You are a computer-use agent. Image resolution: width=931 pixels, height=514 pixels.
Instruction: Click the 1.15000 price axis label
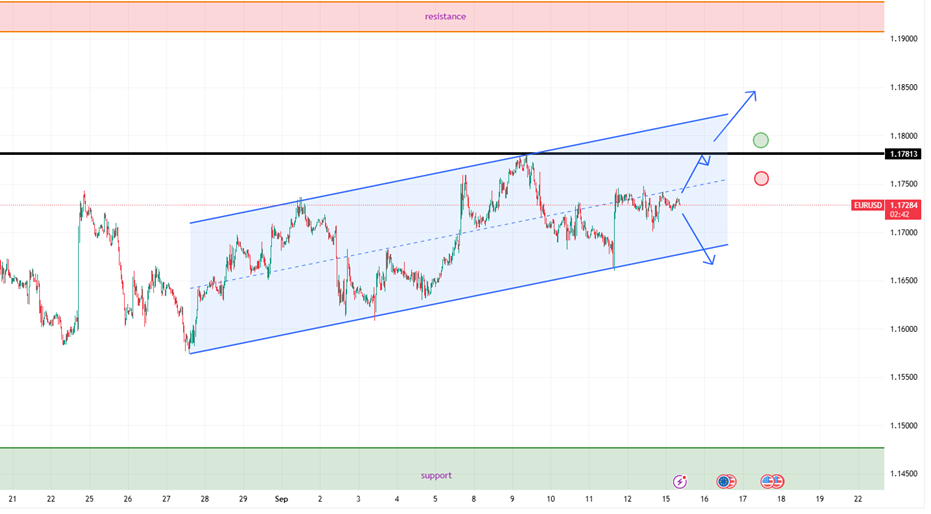pos(903,426)
